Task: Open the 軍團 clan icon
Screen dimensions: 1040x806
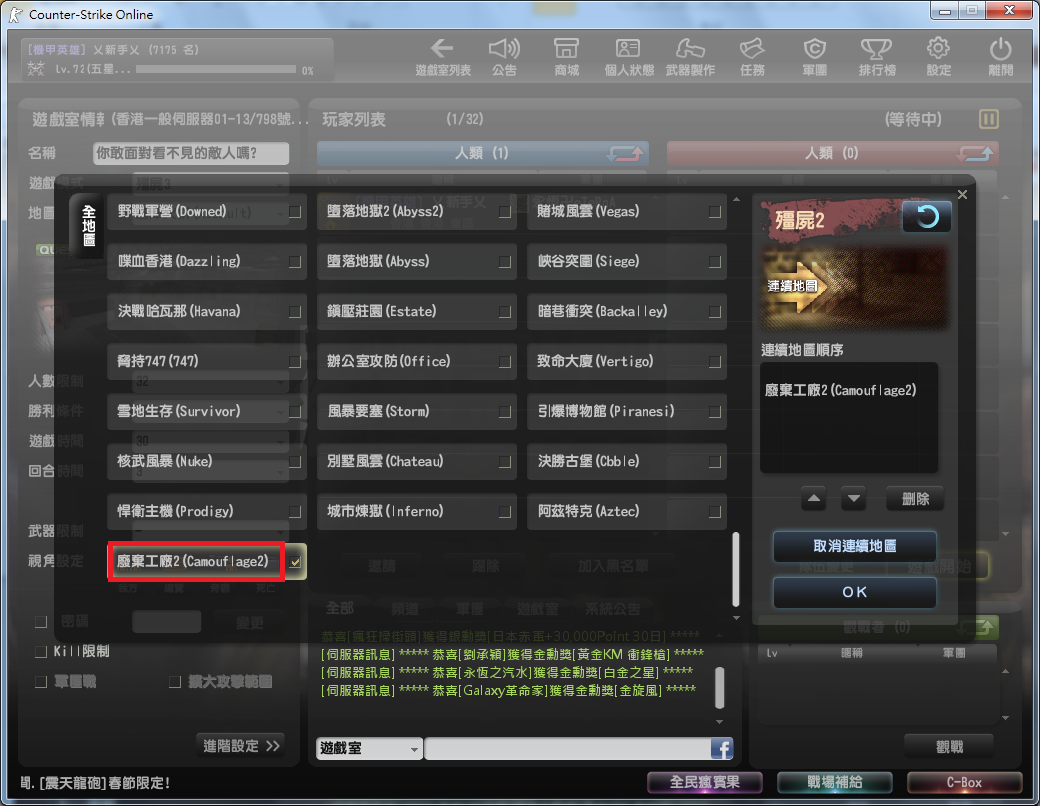Action: point(814,57)
